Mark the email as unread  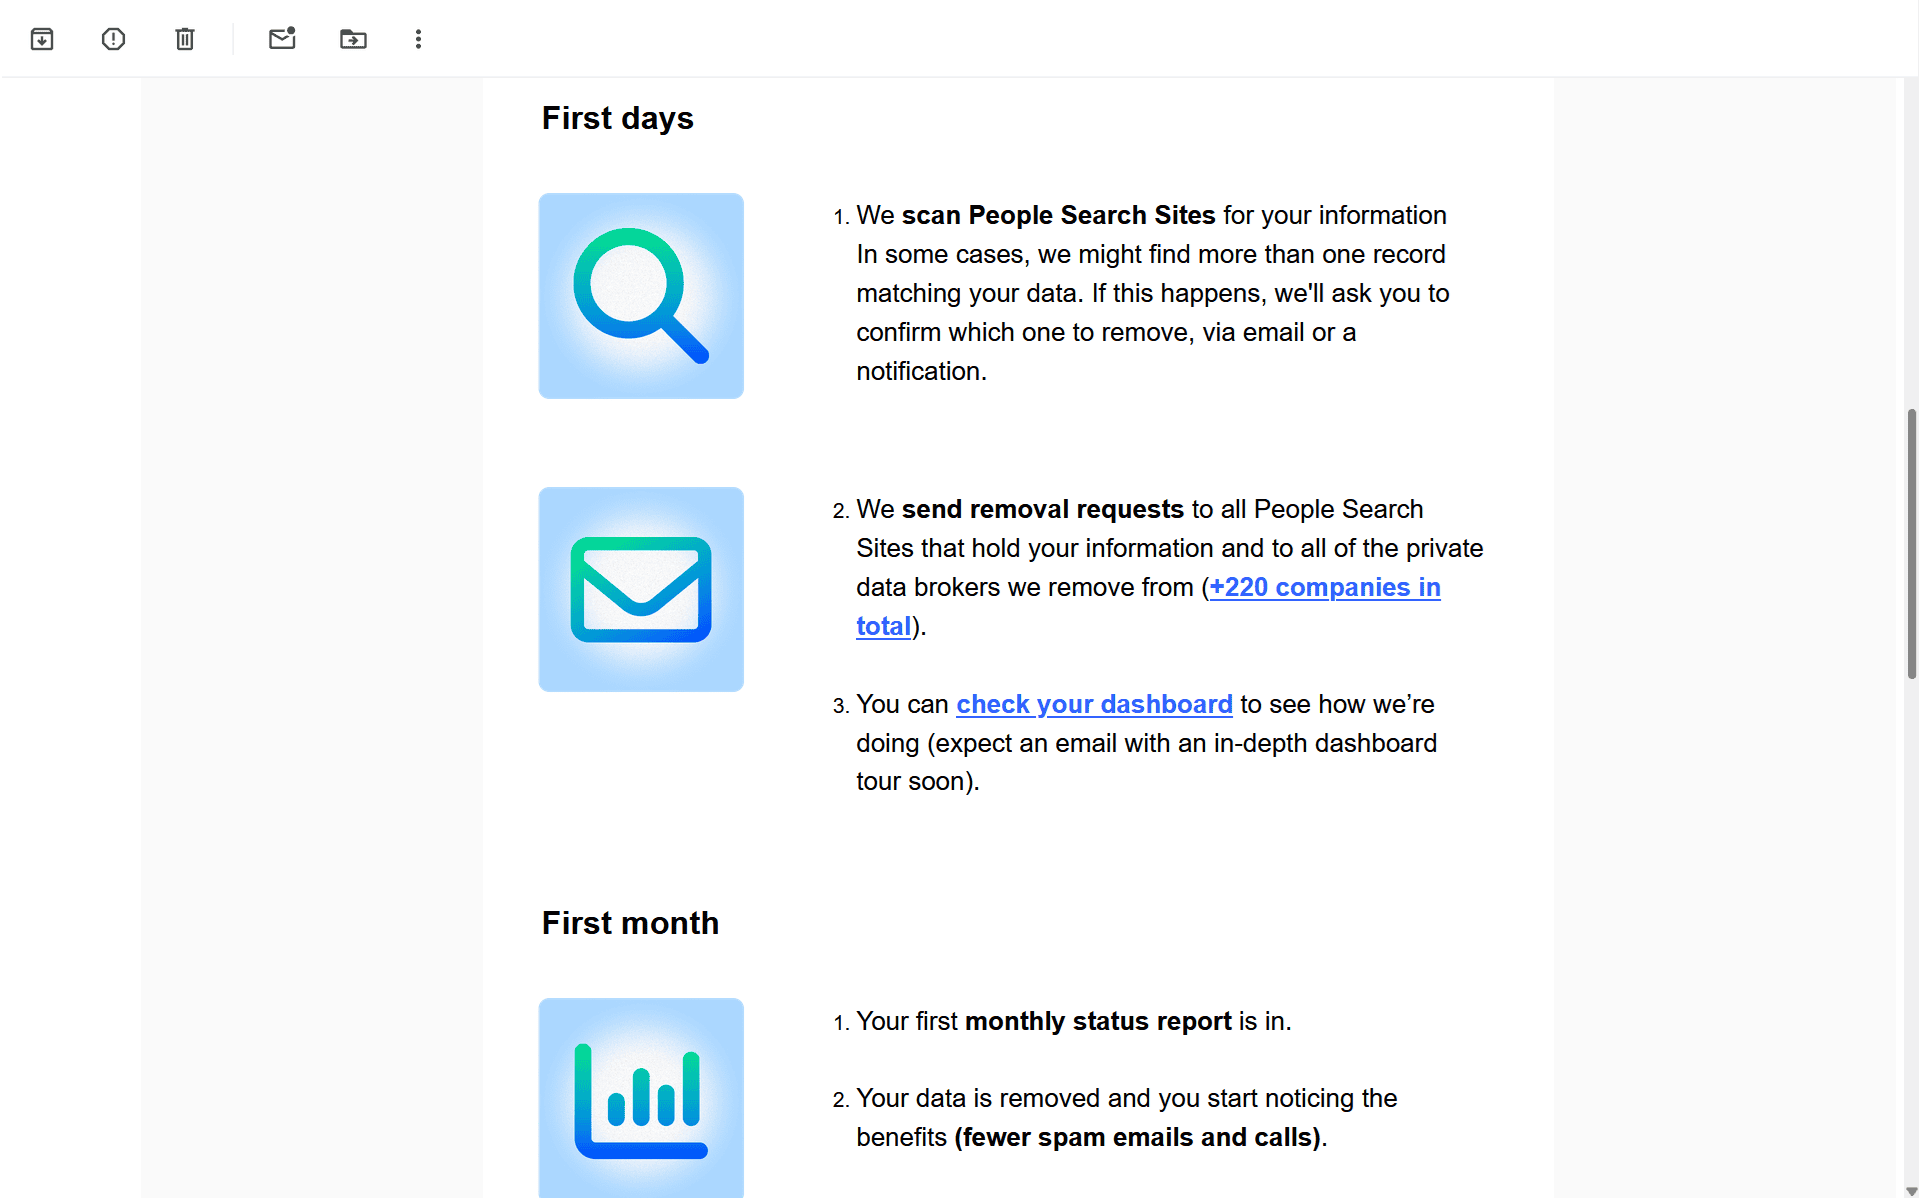click(281, 39)
